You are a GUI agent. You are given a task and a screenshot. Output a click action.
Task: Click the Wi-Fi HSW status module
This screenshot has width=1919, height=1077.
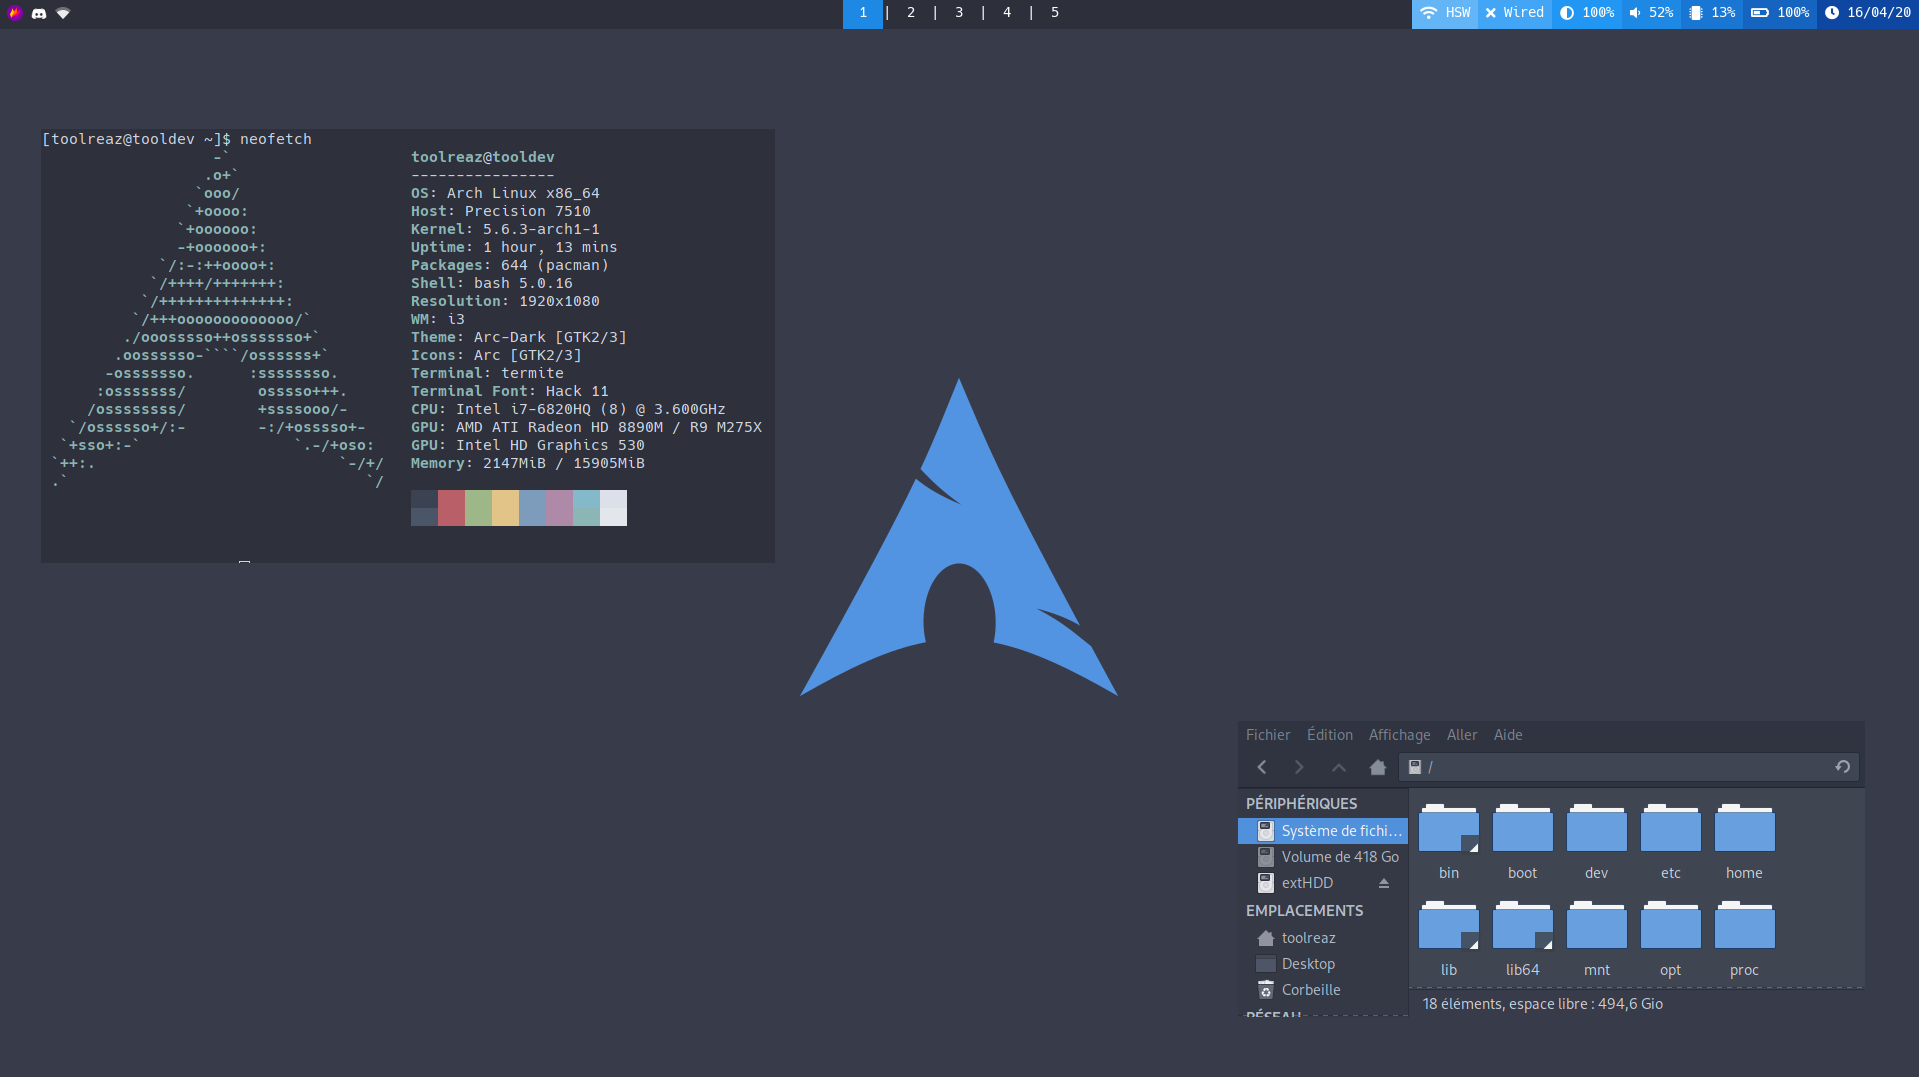pyautogui.click(x=1445, y=13)
